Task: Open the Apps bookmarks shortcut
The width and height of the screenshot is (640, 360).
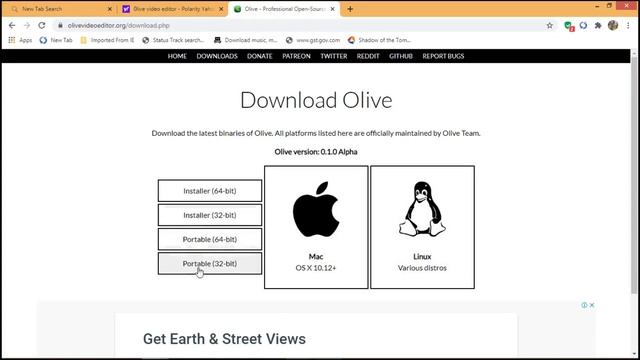Action: [x=20, y=40]
